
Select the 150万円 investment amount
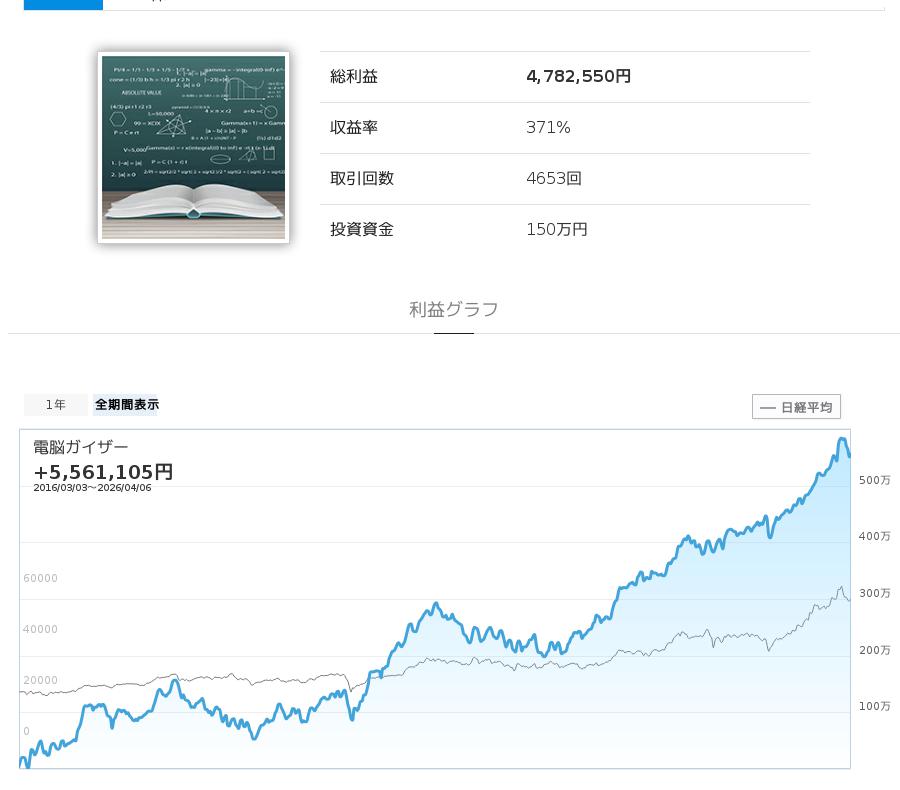coord(556,230)
